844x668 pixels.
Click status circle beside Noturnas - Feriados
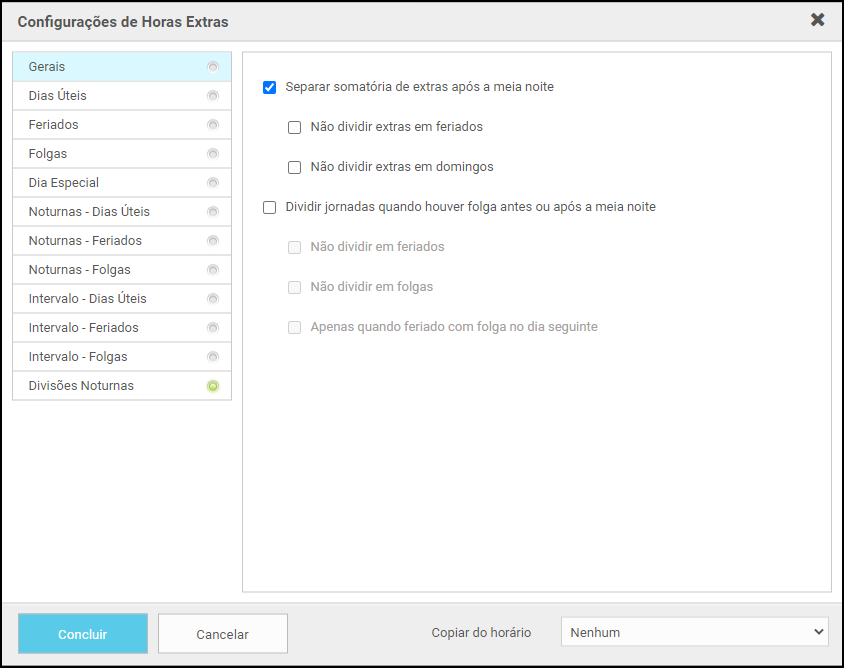click(x=212, y=241)
